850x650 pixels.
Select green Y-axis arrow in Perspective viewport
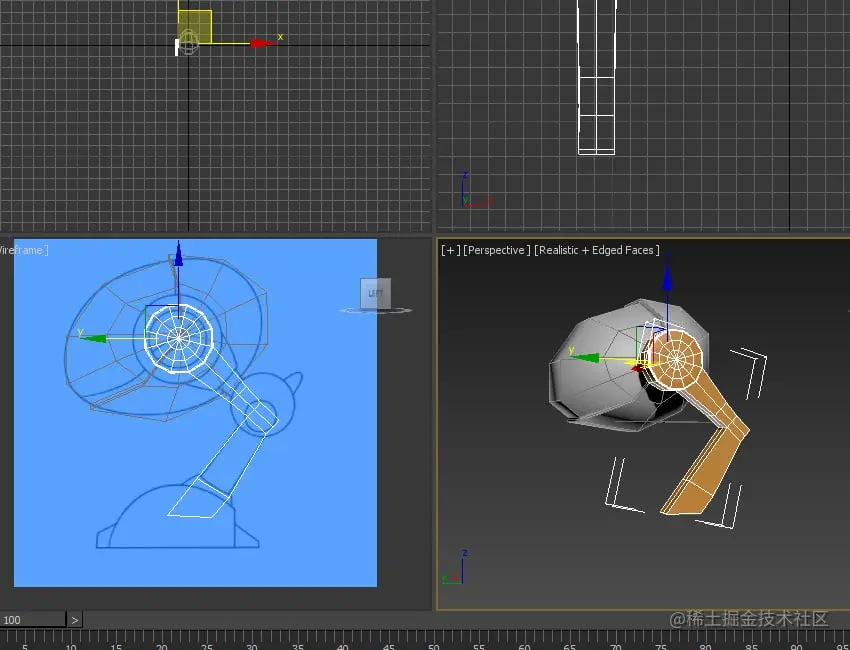point(585,358)
